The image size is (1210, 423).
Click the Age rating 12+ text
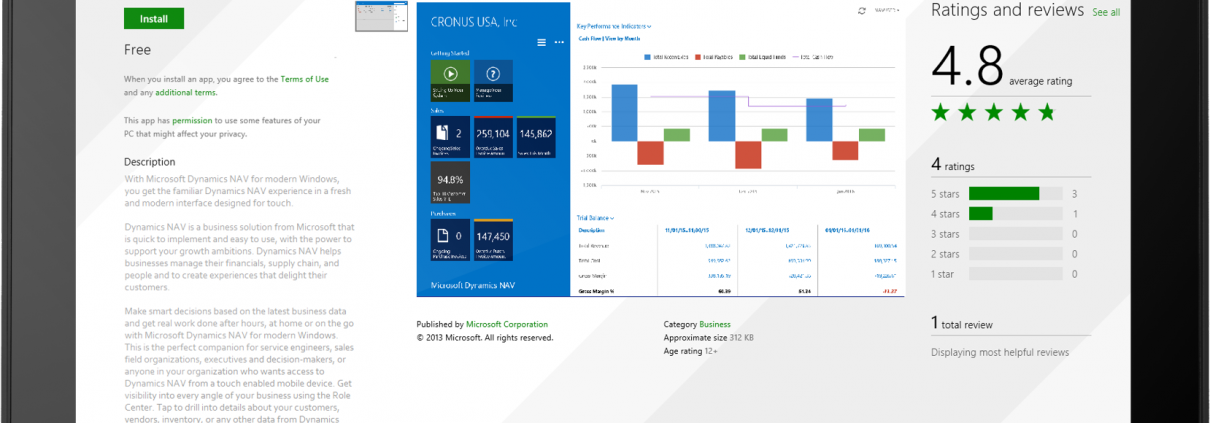[690, 351]
